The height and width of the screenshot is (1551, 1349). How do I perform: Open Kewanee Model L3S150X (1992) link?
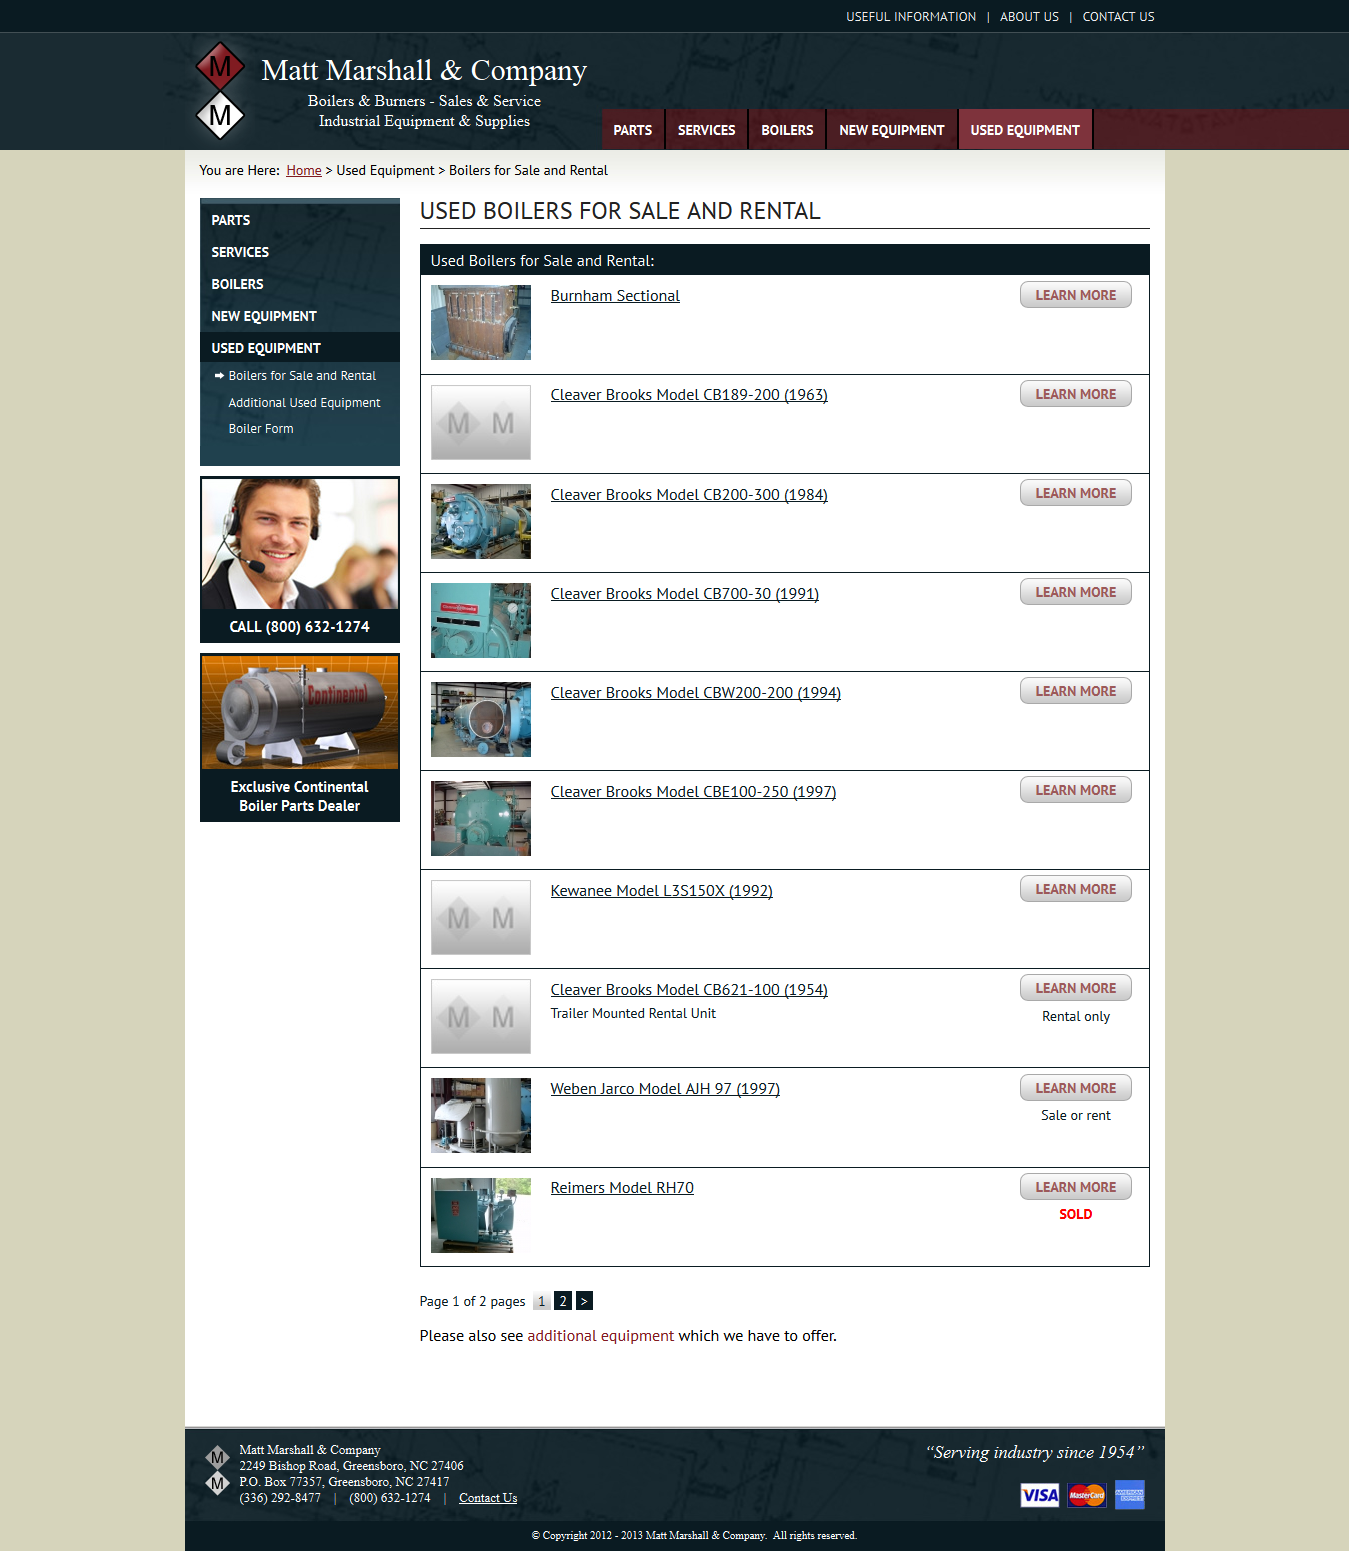[662, 891]
